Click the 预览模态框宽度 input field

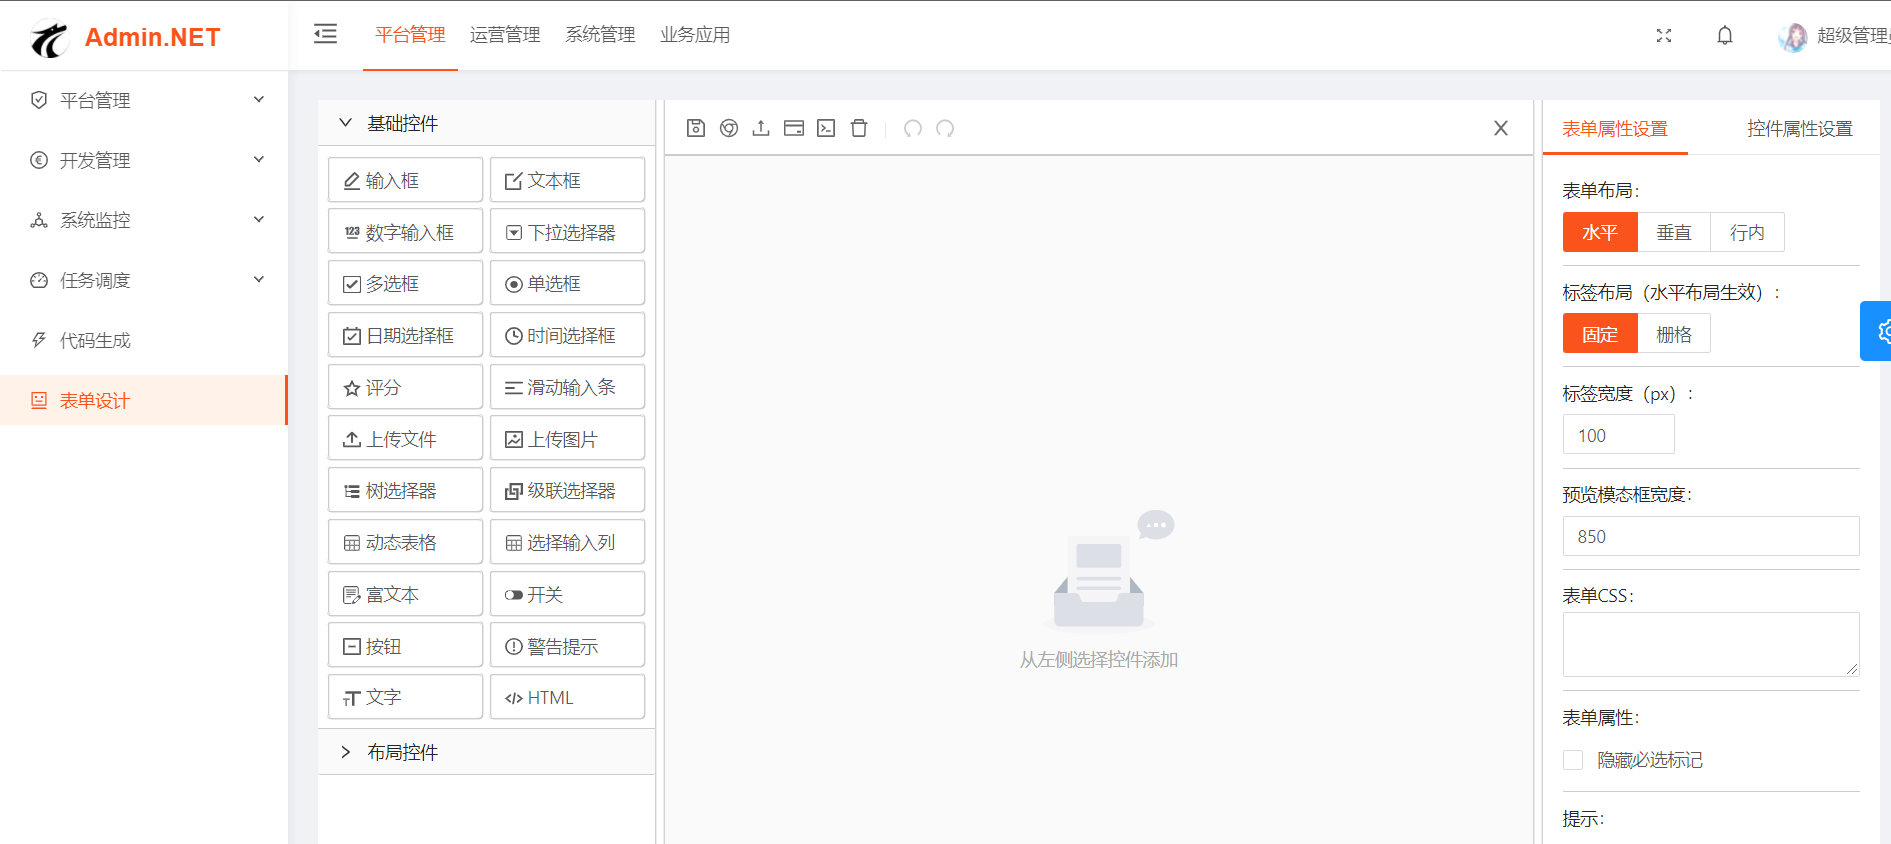pyautogui.click(x=1710, y=537)
